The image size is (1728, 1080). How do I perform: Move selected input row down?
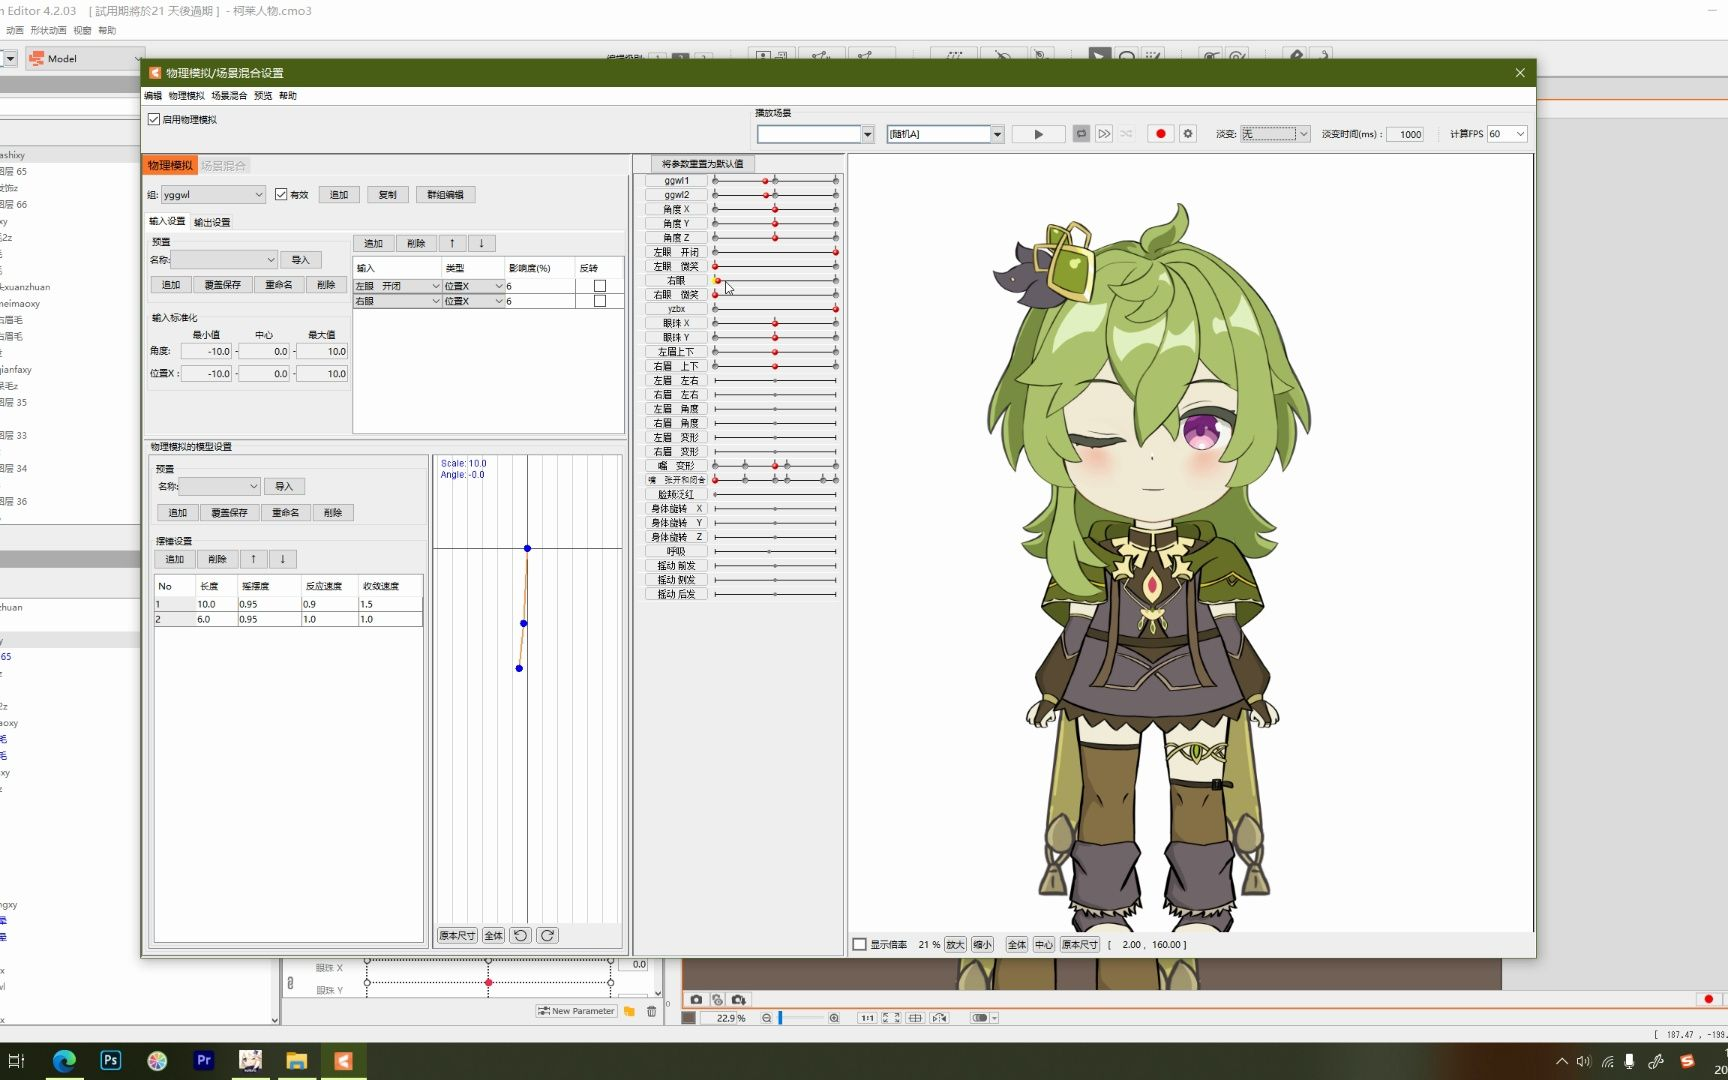pos(481,243)
